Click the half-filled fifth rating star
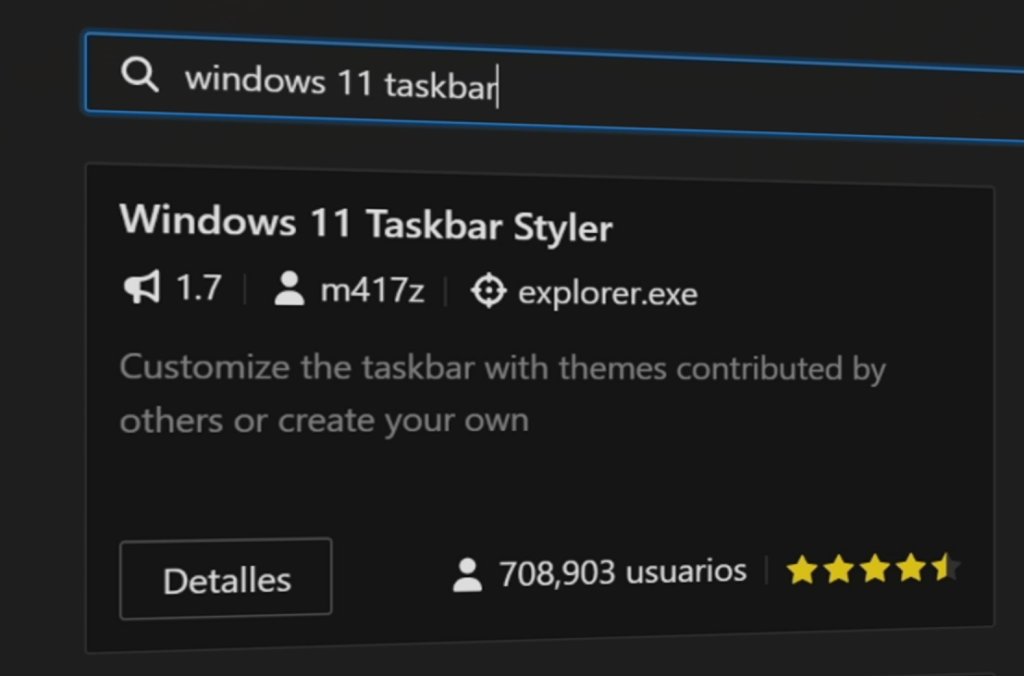Screen dimensions: 1024x676 pyautogui.click(x=946, y=567)
